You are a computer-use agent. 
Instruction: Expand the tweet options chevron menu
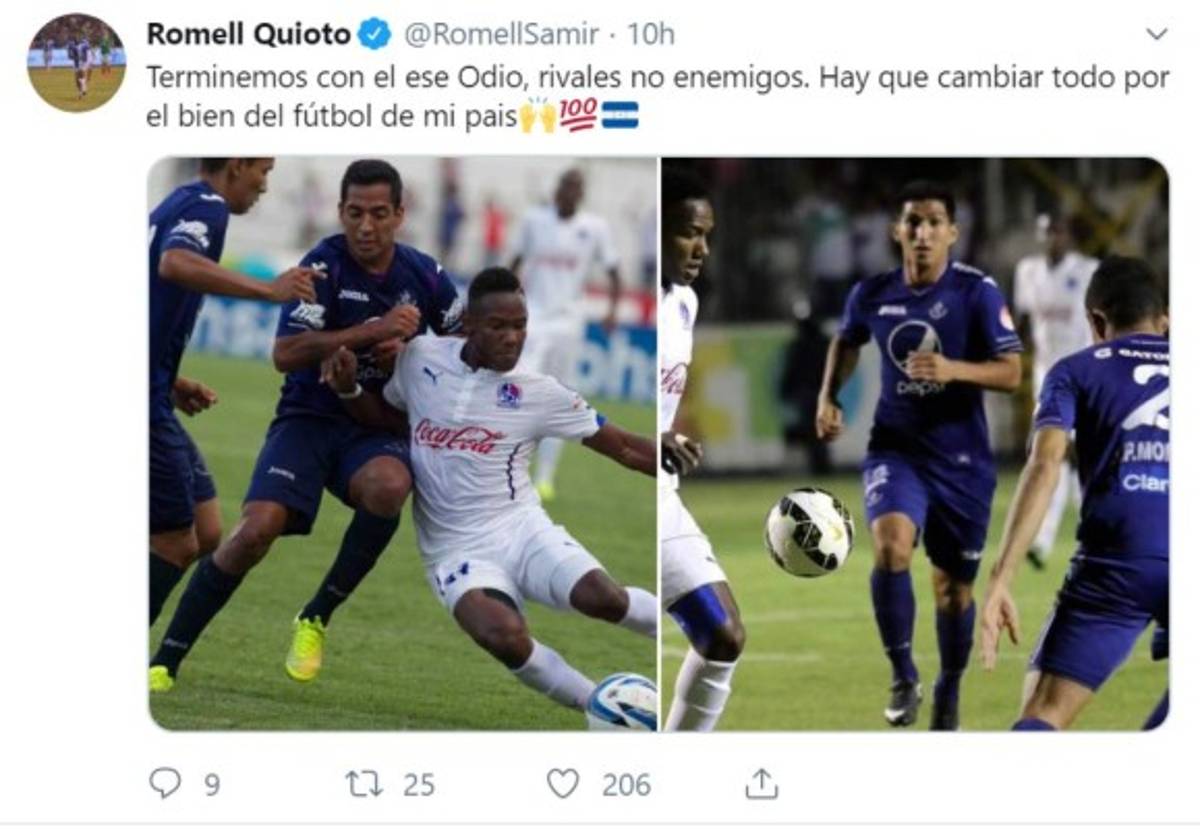coord(1156,34)
